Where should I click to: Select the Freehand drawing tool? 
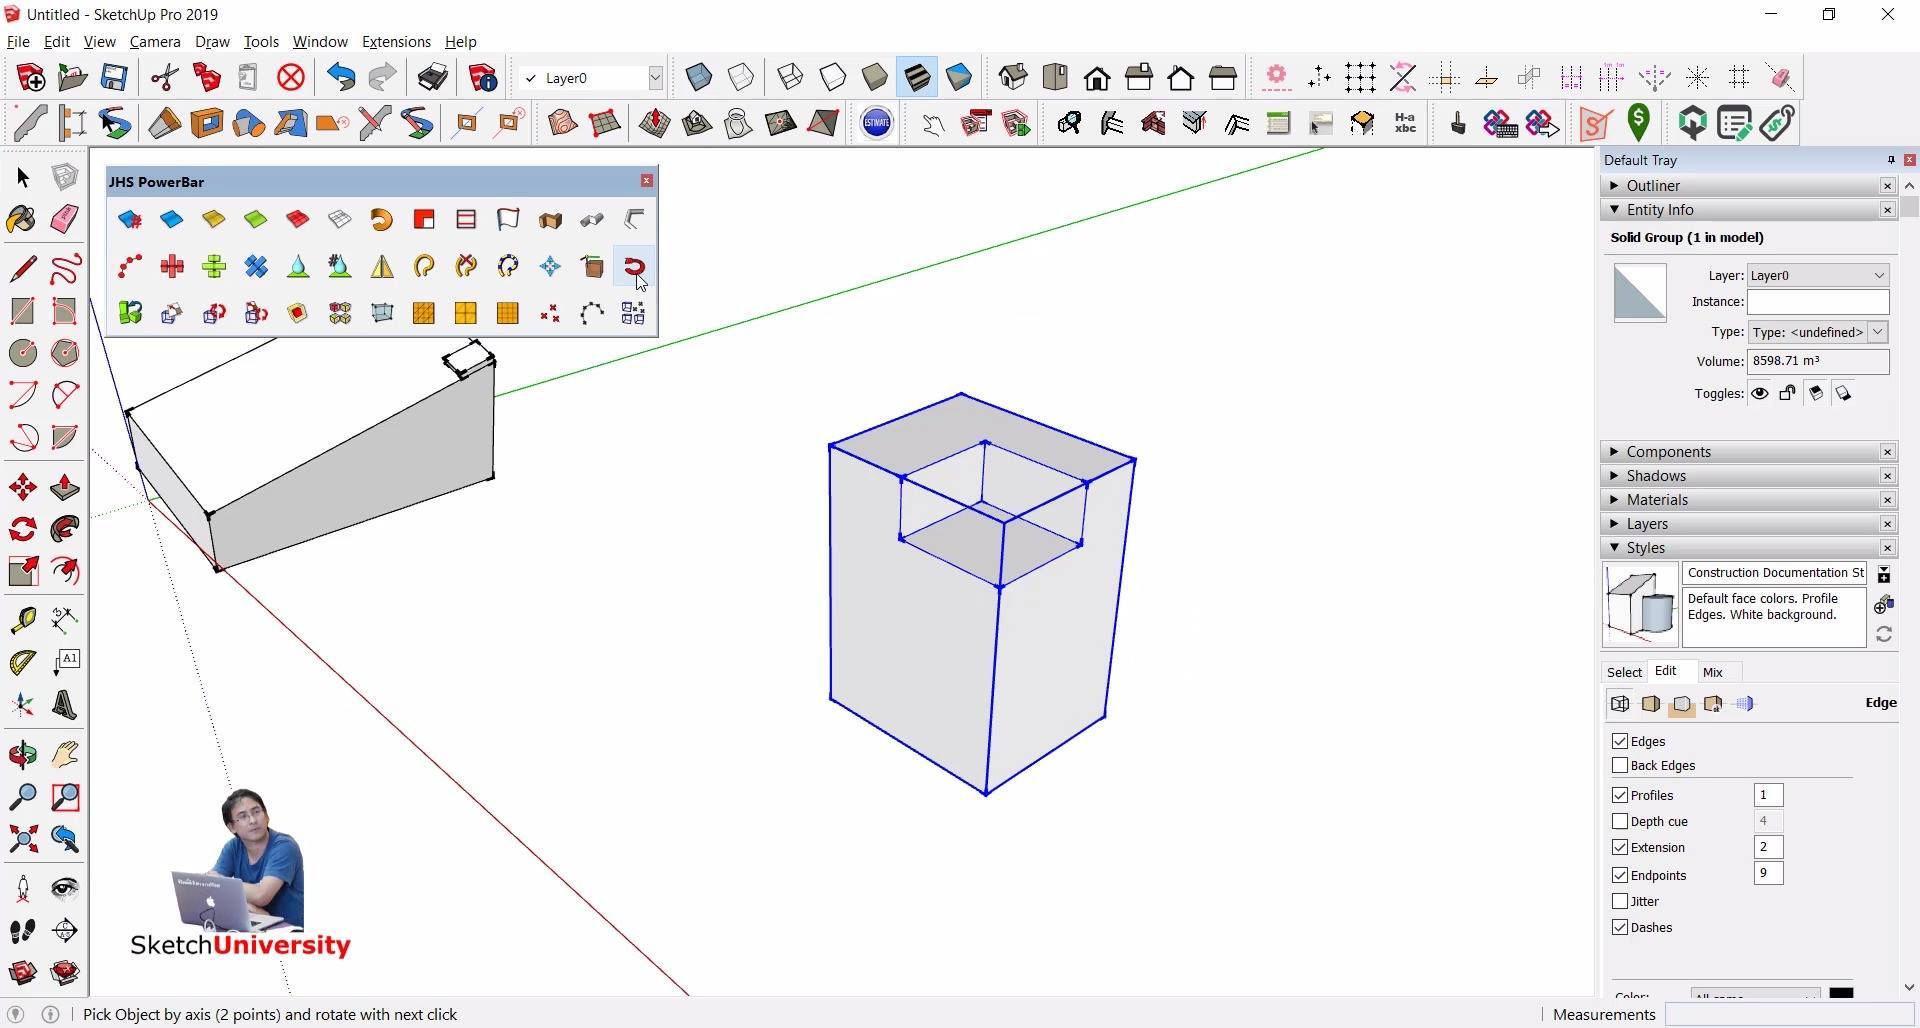click(x=65, y=268)
